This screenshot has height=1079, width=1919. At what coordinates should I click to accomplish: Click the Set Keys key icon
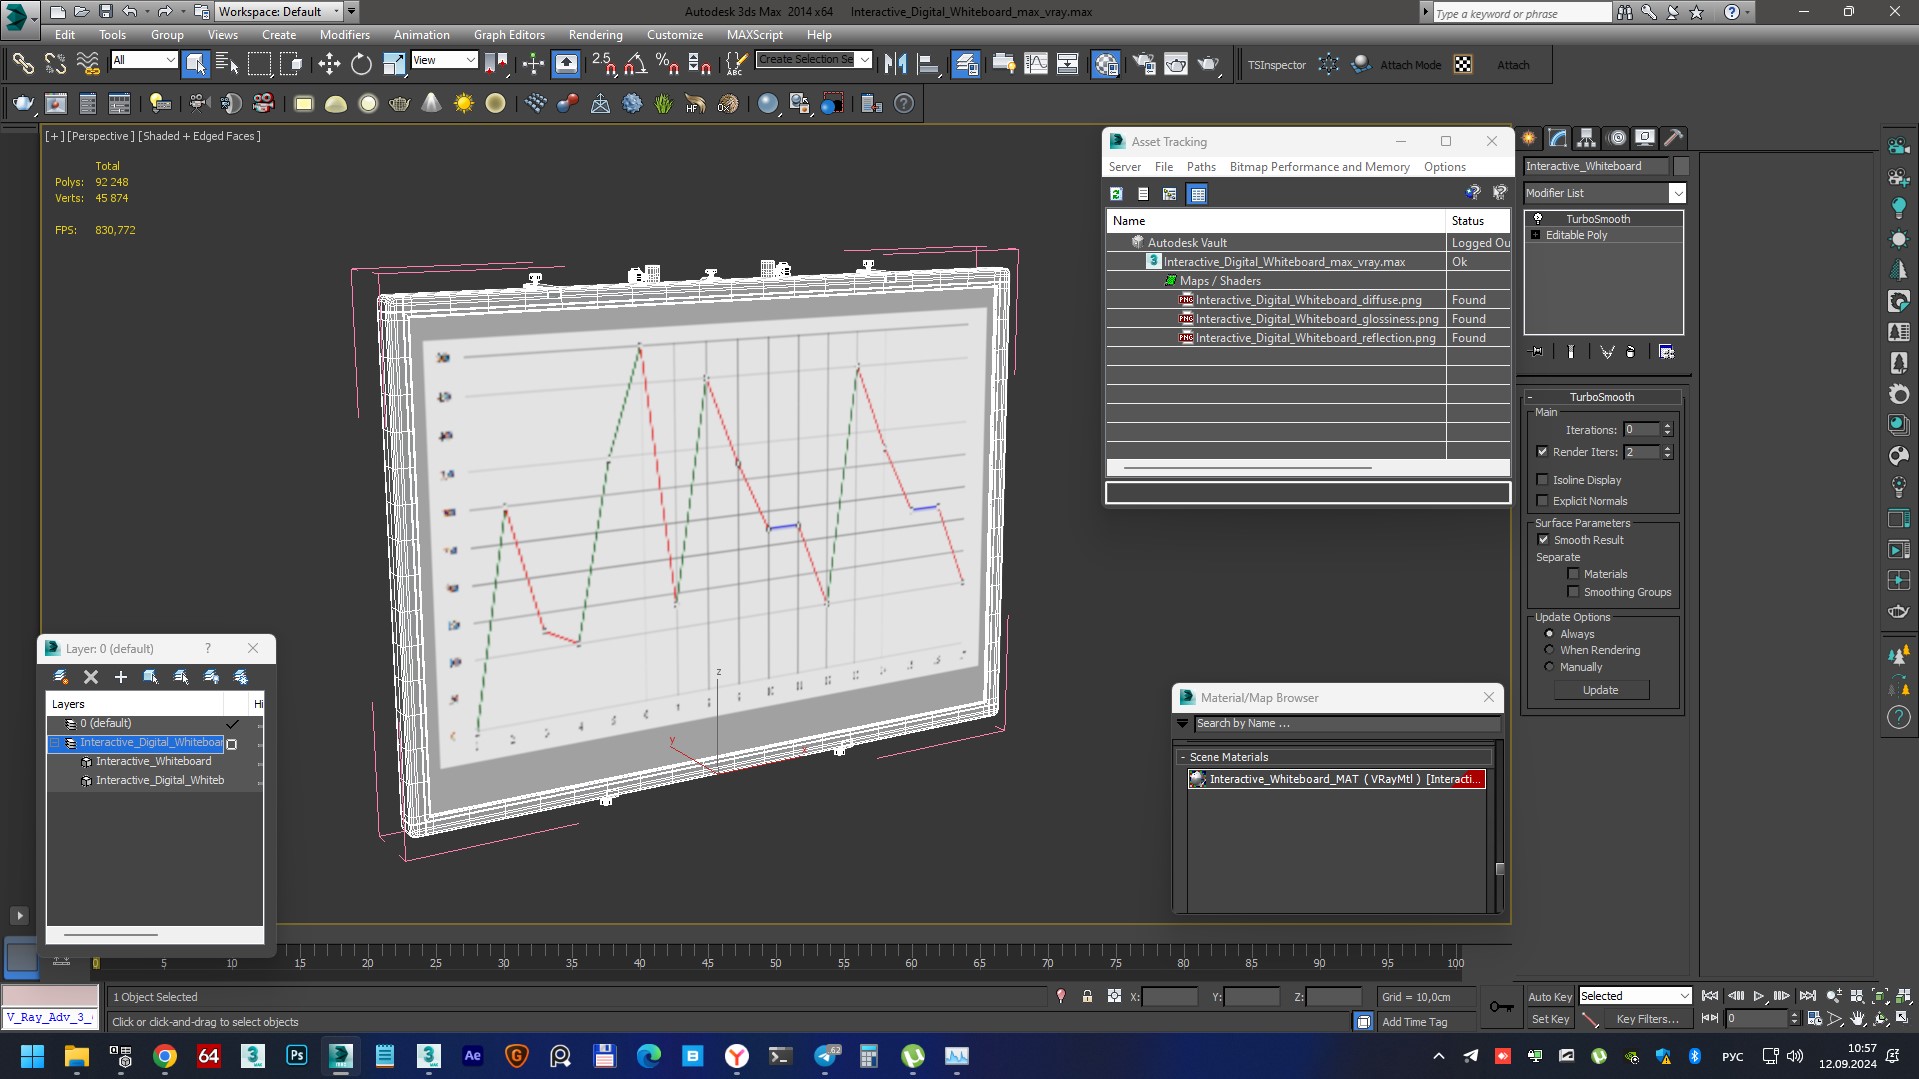pos(1501,1007)
